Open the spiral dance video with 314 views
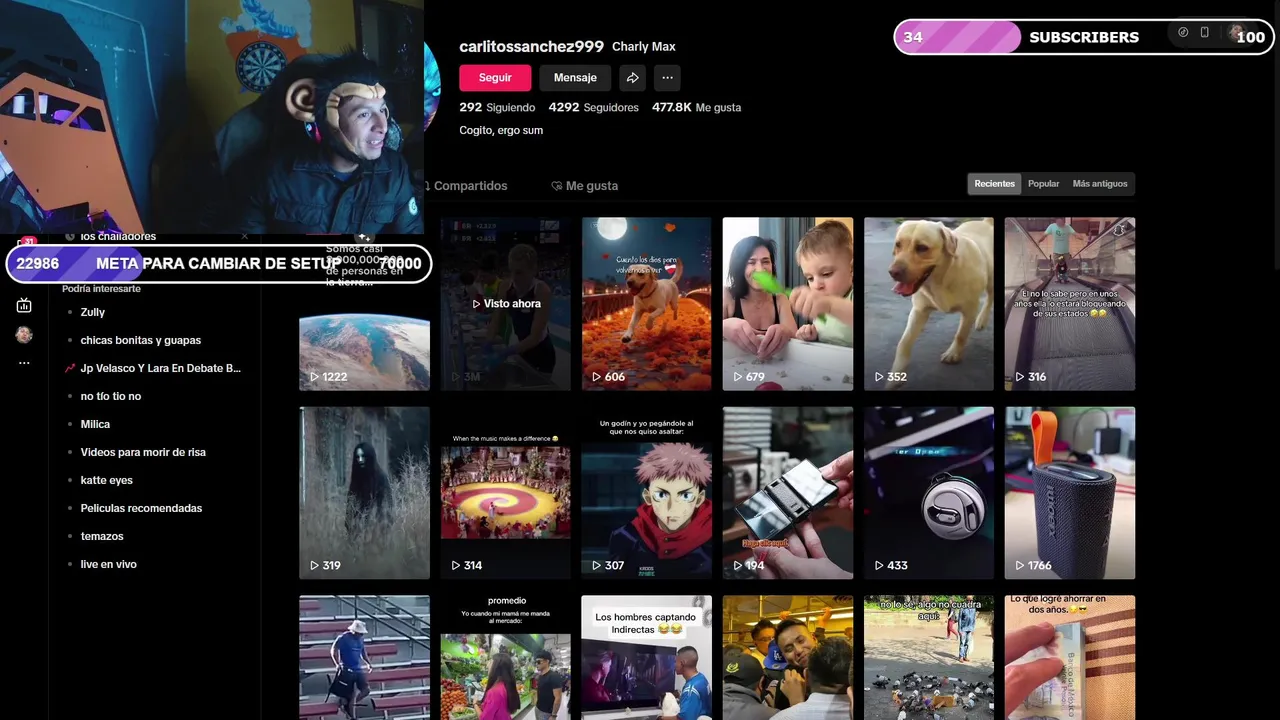This screenshot has height=720, width=1280. [x=506, y=493]
